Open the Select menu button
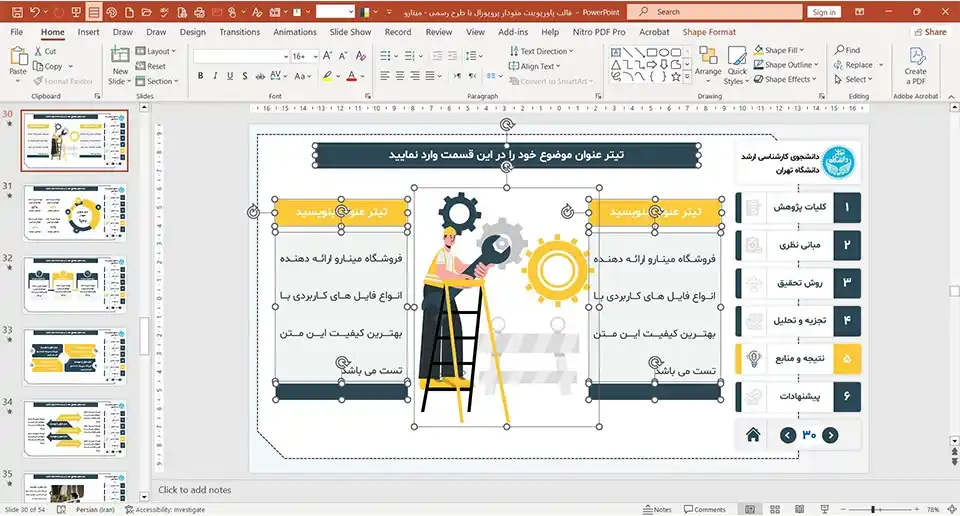Screen dimensions: 960x516 coord(852,80)
